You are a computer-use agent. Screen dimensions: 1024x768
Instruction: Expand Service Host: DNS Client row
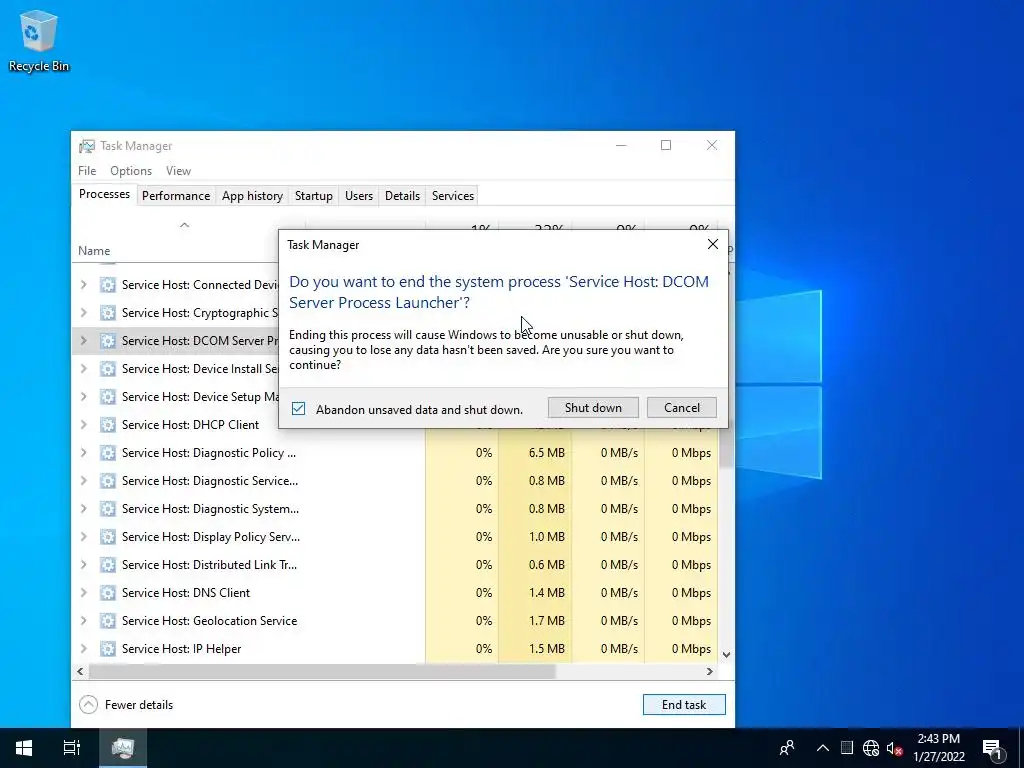[x=84, y=593]
